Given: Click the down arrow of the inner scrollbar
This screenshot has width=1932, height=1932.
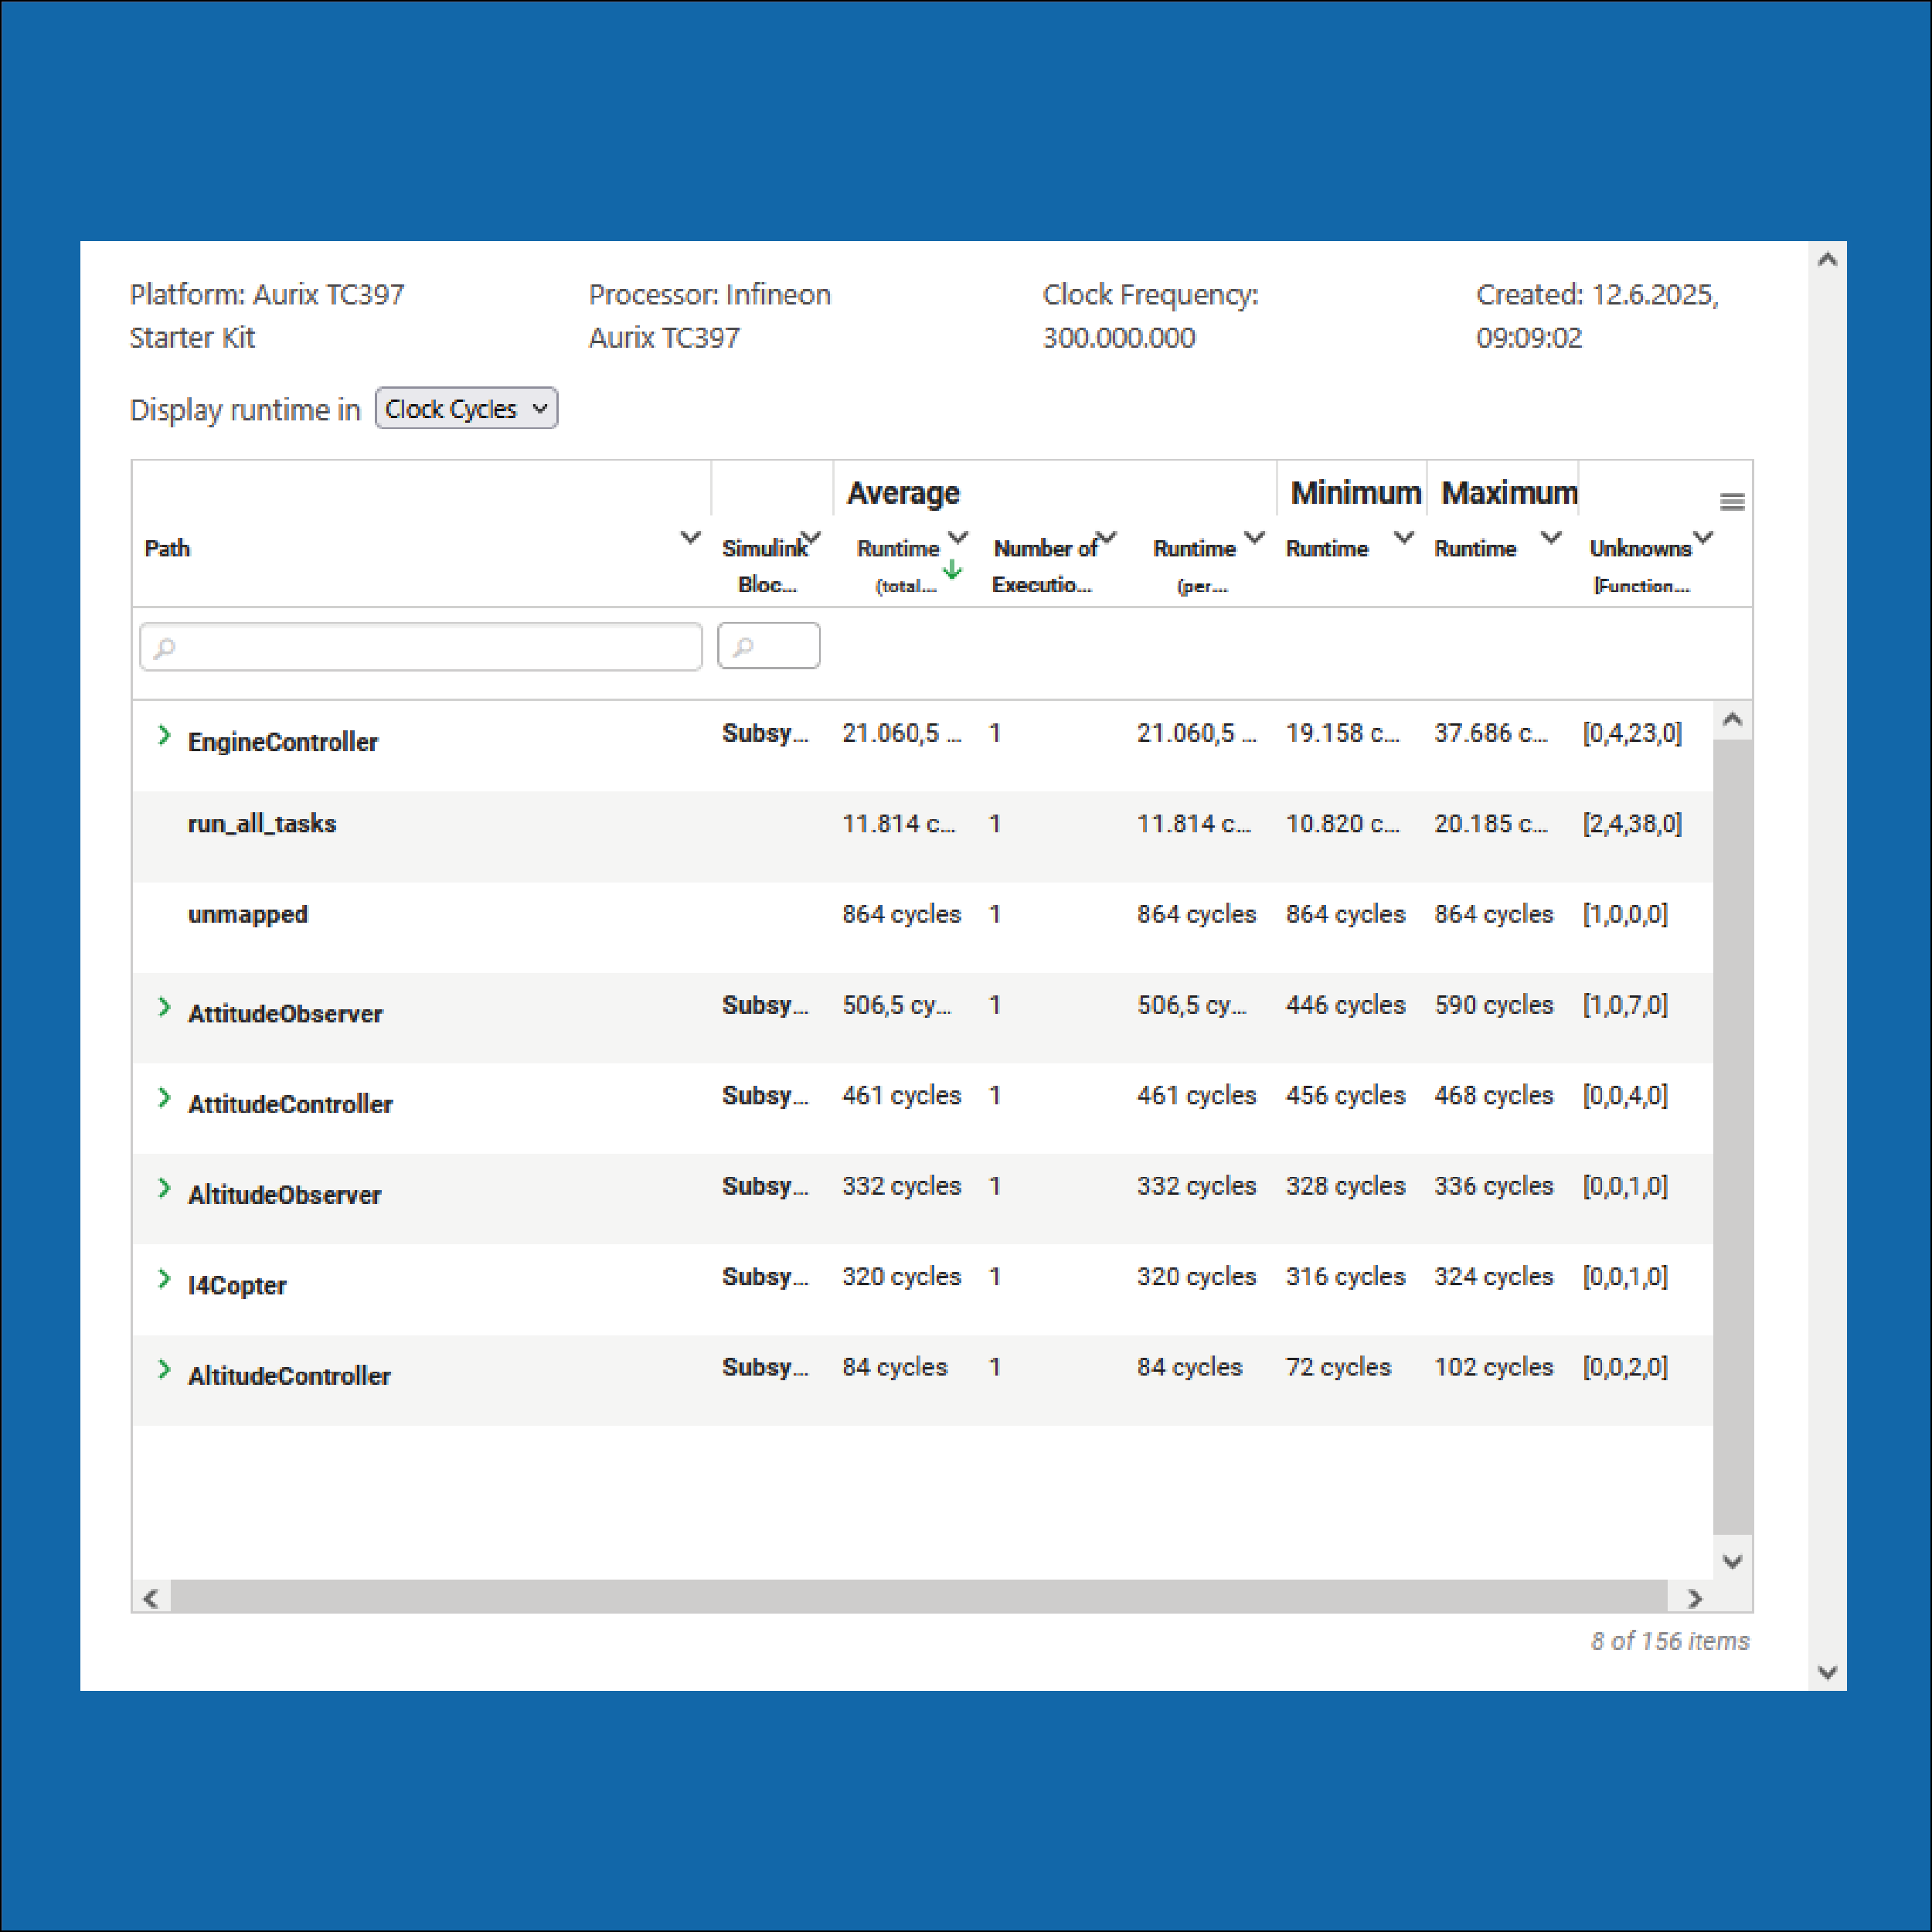Looking at the screenshot, I should pos(1733,1560).
